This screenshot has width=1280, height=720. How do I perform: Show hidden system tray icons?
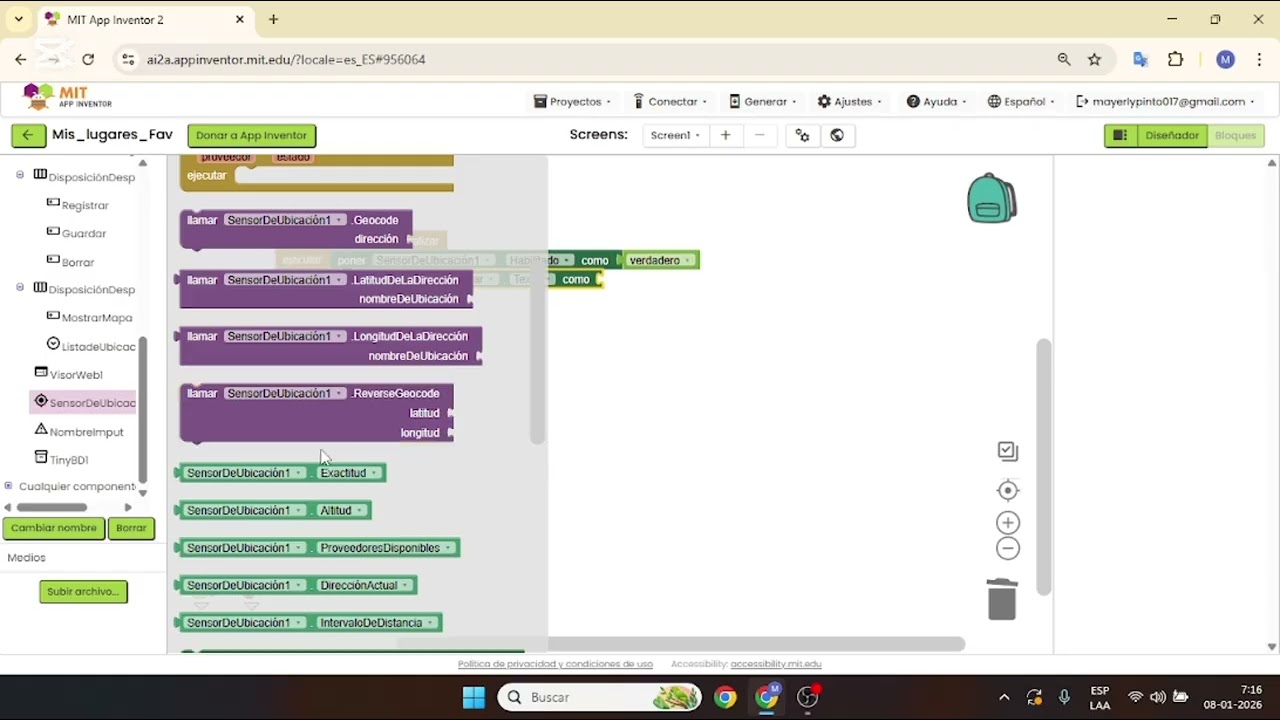[x=1004, y=697]
